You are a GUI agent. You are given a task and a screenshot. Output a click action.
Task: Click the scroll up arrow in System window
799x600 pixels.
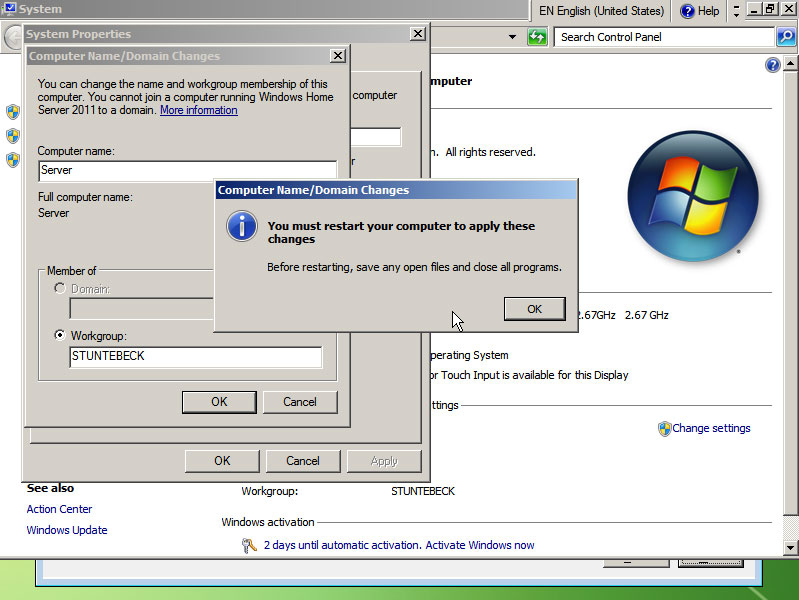790,64
